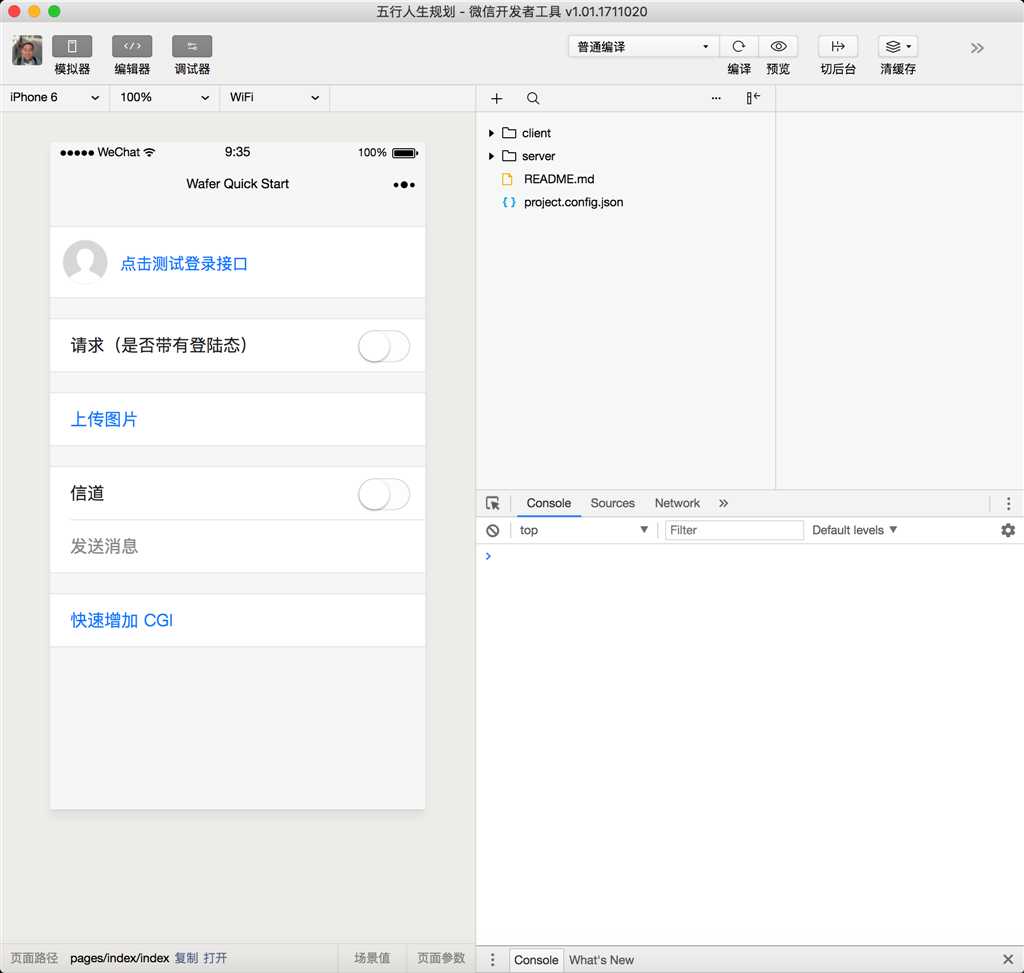This screenshot has height=973, width=1024.
Task: Open the top context dropdown in console
Action: [583, 530]
